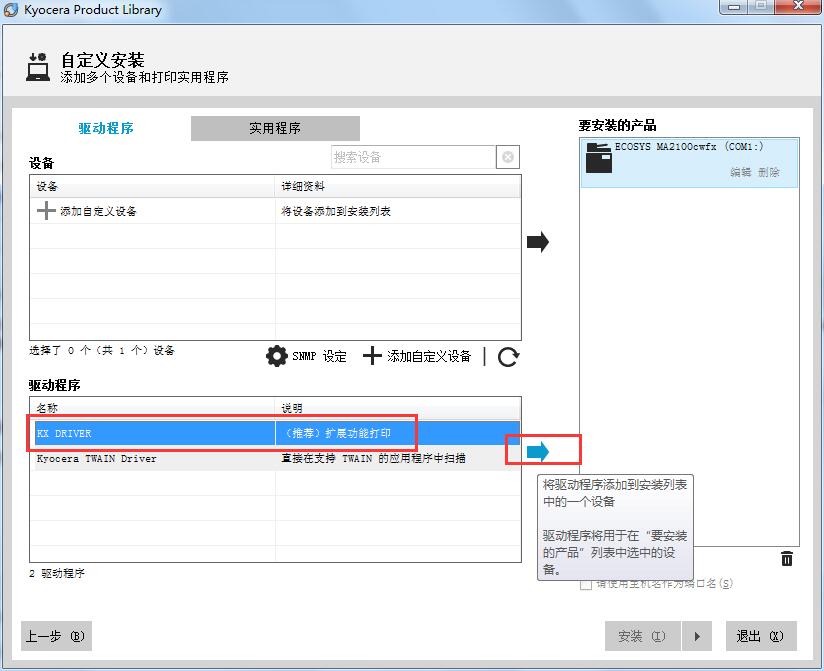
Task: Click the black arrow to add device to install list
Action: pyautogui.click(x=538, y=242)
